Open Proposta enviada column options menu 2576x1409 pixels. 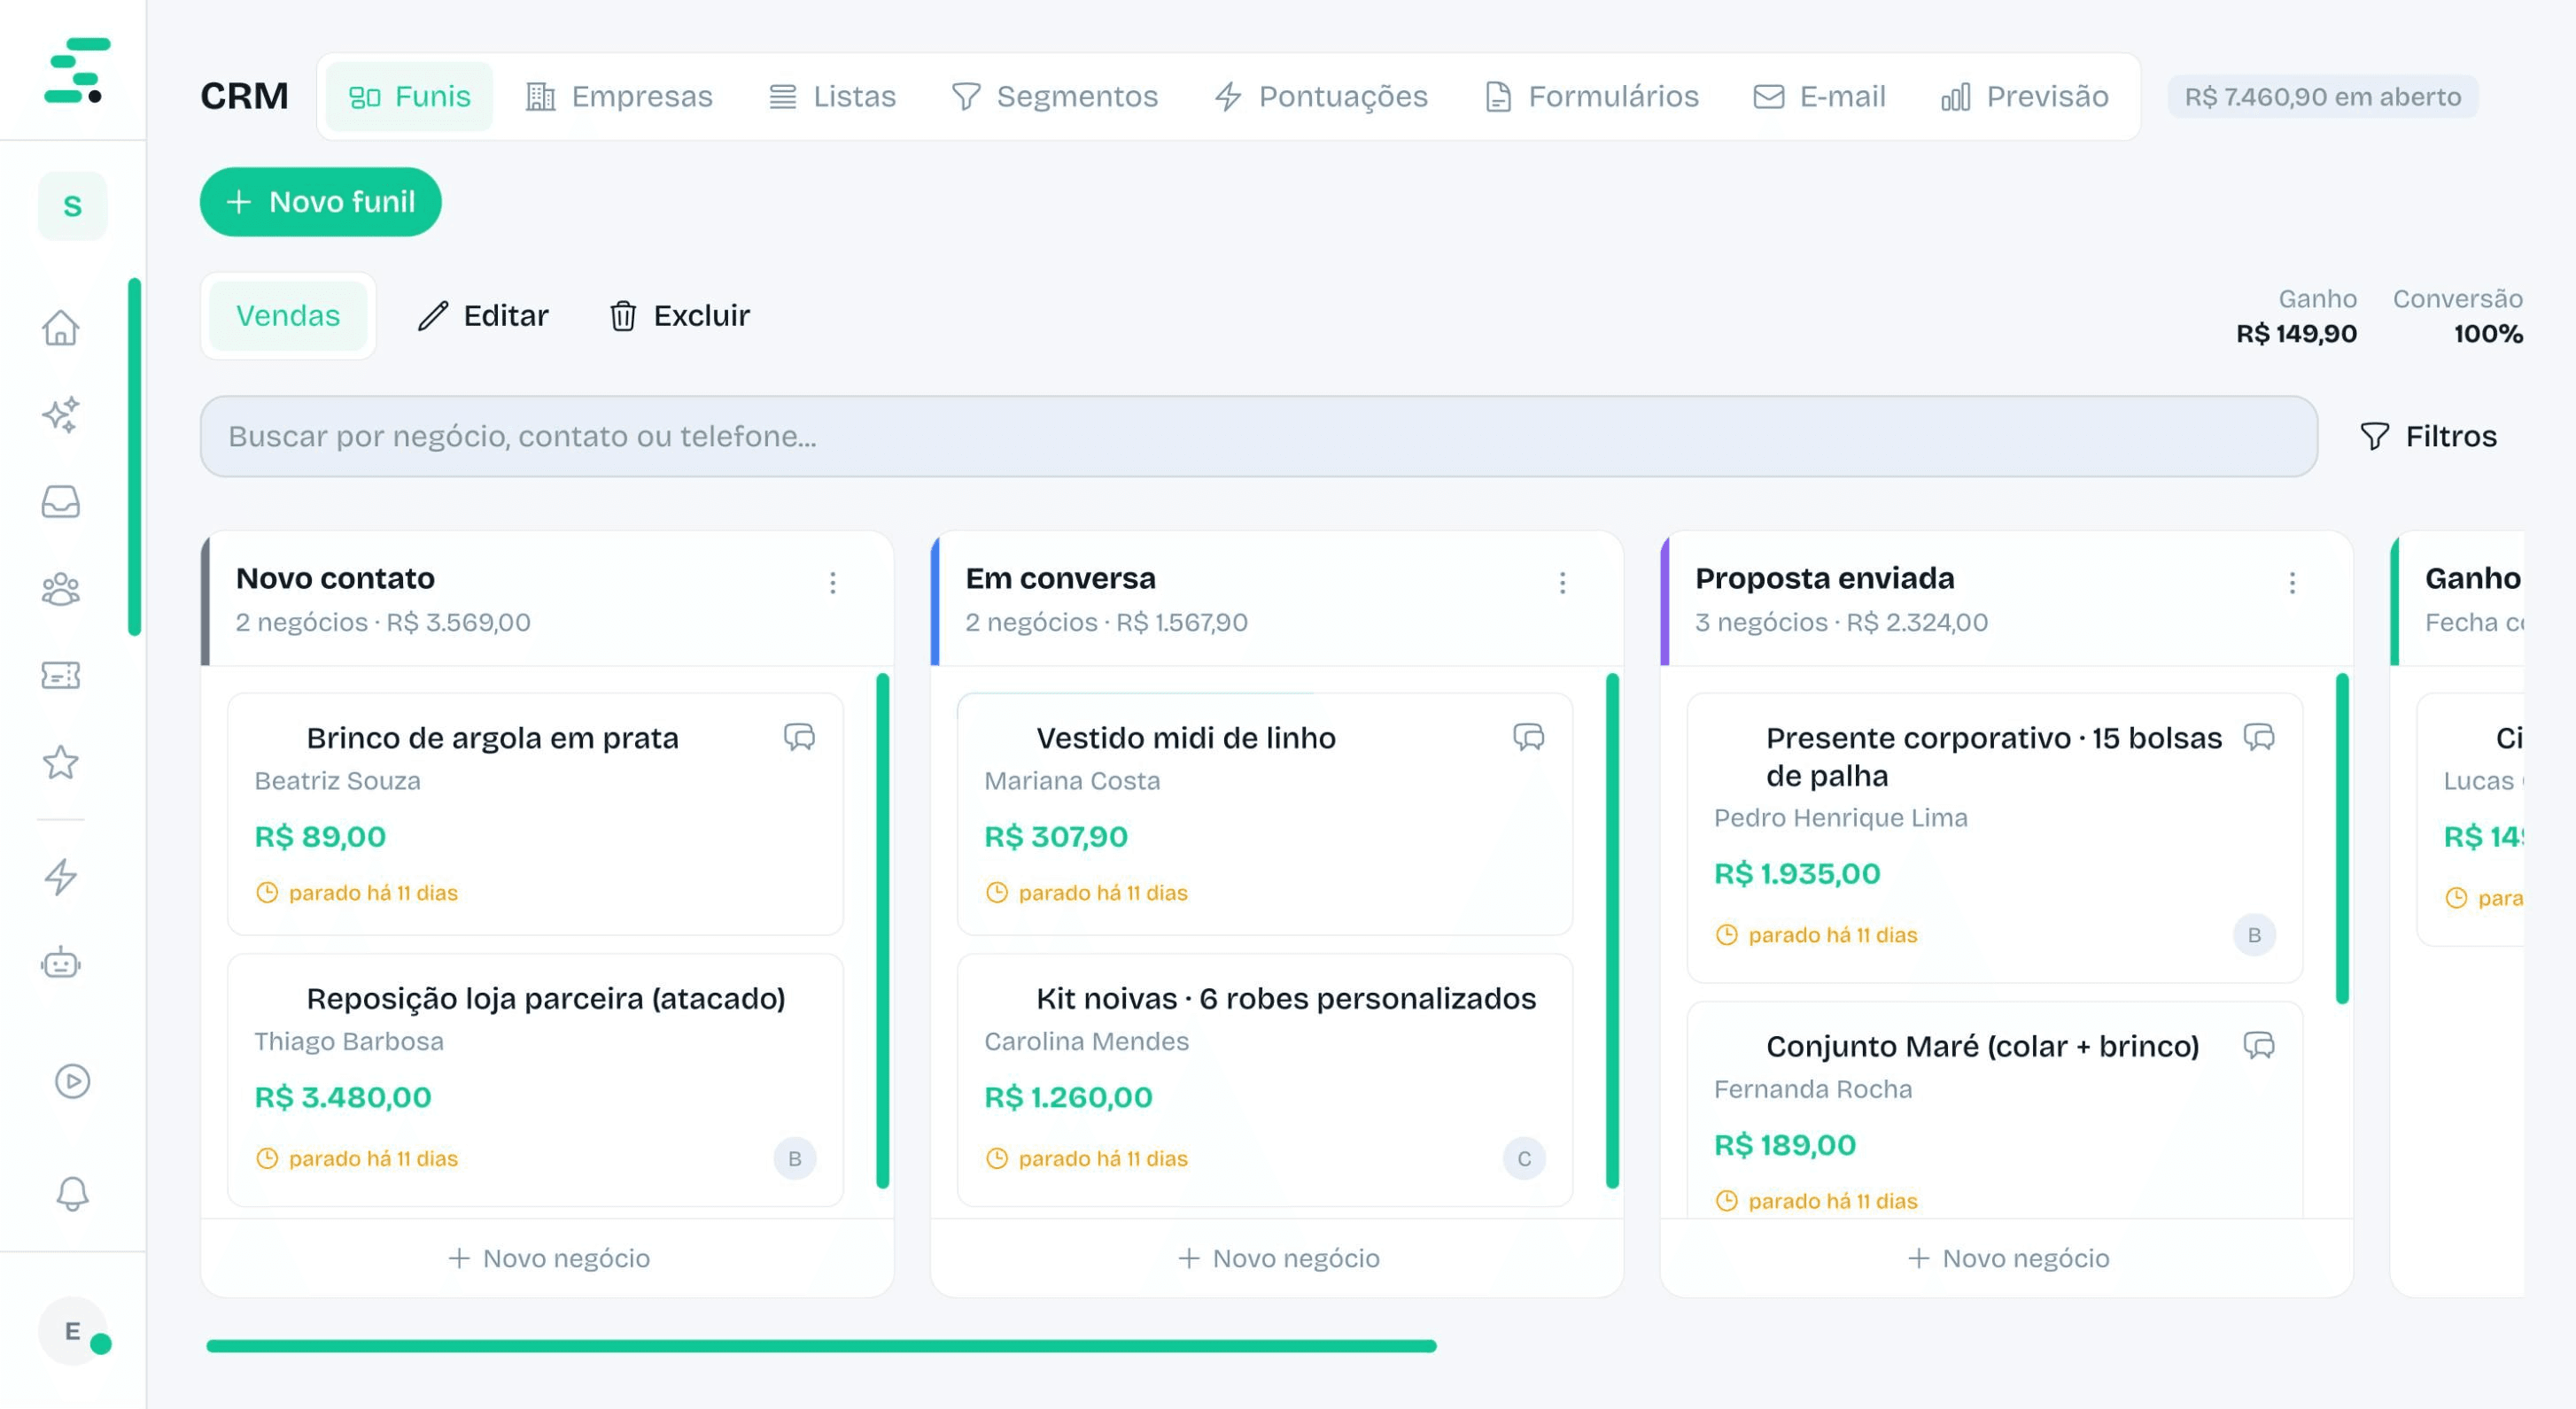pos(2292,583)
